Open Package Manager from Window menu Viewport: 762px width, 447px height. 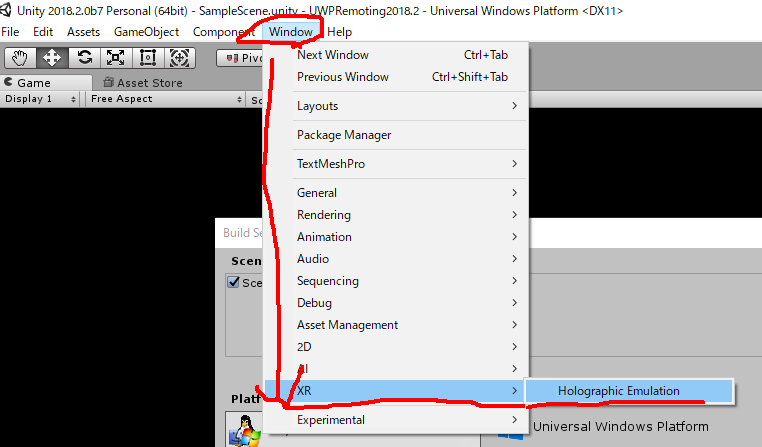(395, 135)
